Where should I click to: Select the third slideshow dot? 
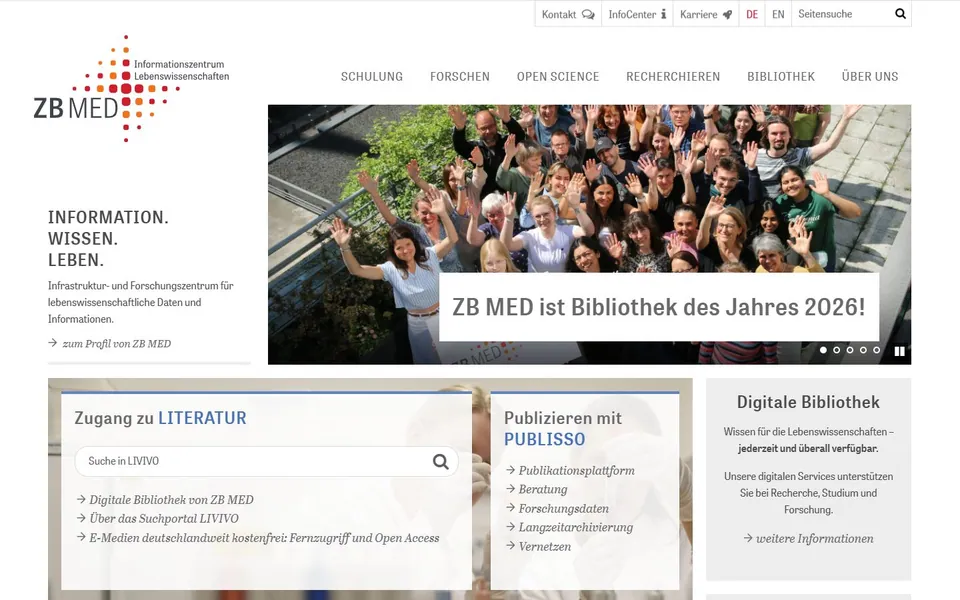coord(850,350)
